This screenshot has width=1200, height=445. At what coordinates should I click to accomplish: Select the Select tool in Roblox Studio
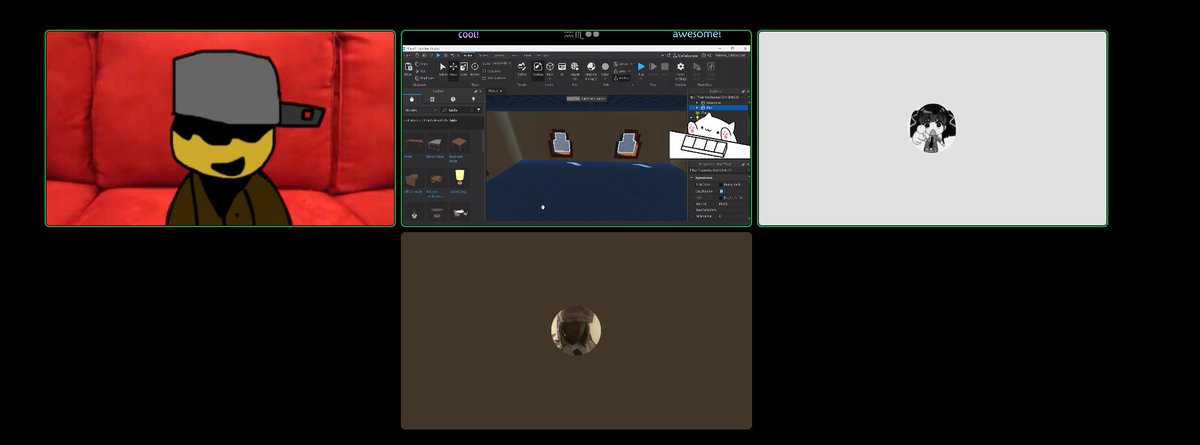(443, 68)
